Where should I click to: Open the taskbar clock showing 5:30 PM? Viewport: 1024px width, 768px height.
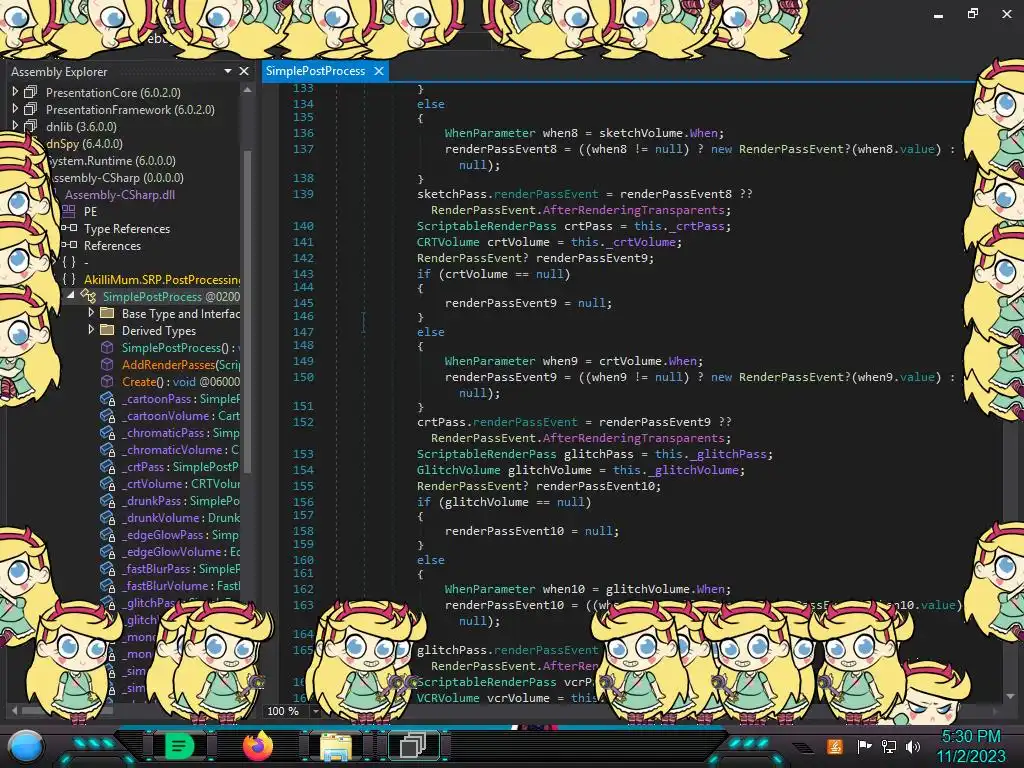971,746
